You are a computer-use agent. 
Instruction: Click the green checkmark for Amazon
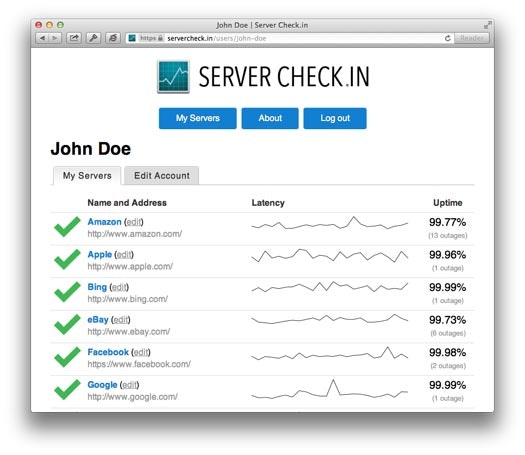click(67, 227)
